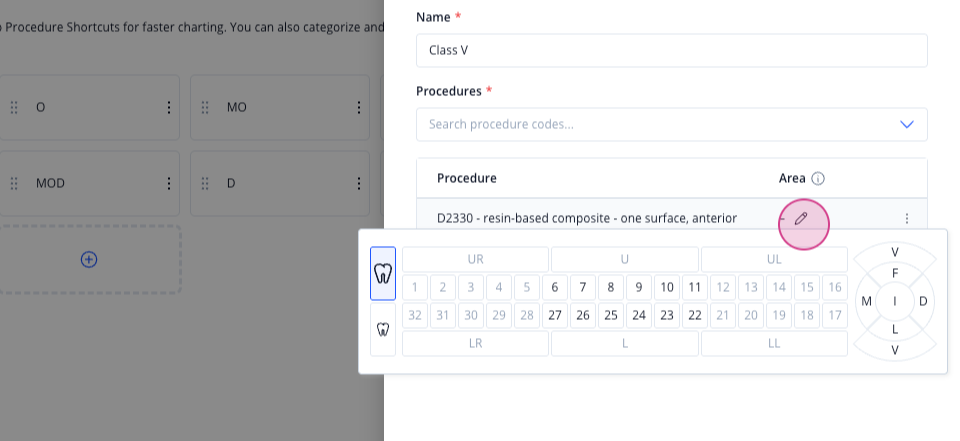Choose the U upper arch
This screenshot has width=960, height=441.
click(624, 259)
